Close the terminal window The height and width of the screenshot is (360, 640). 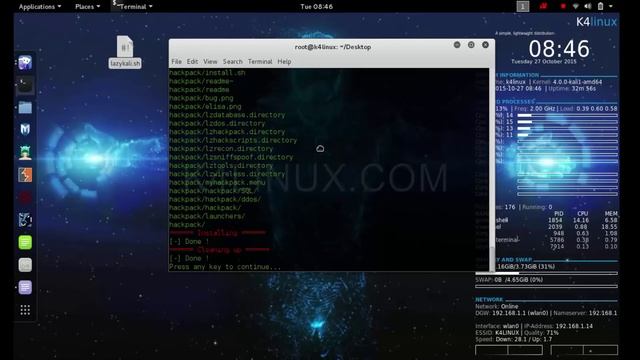click(485, 45)
